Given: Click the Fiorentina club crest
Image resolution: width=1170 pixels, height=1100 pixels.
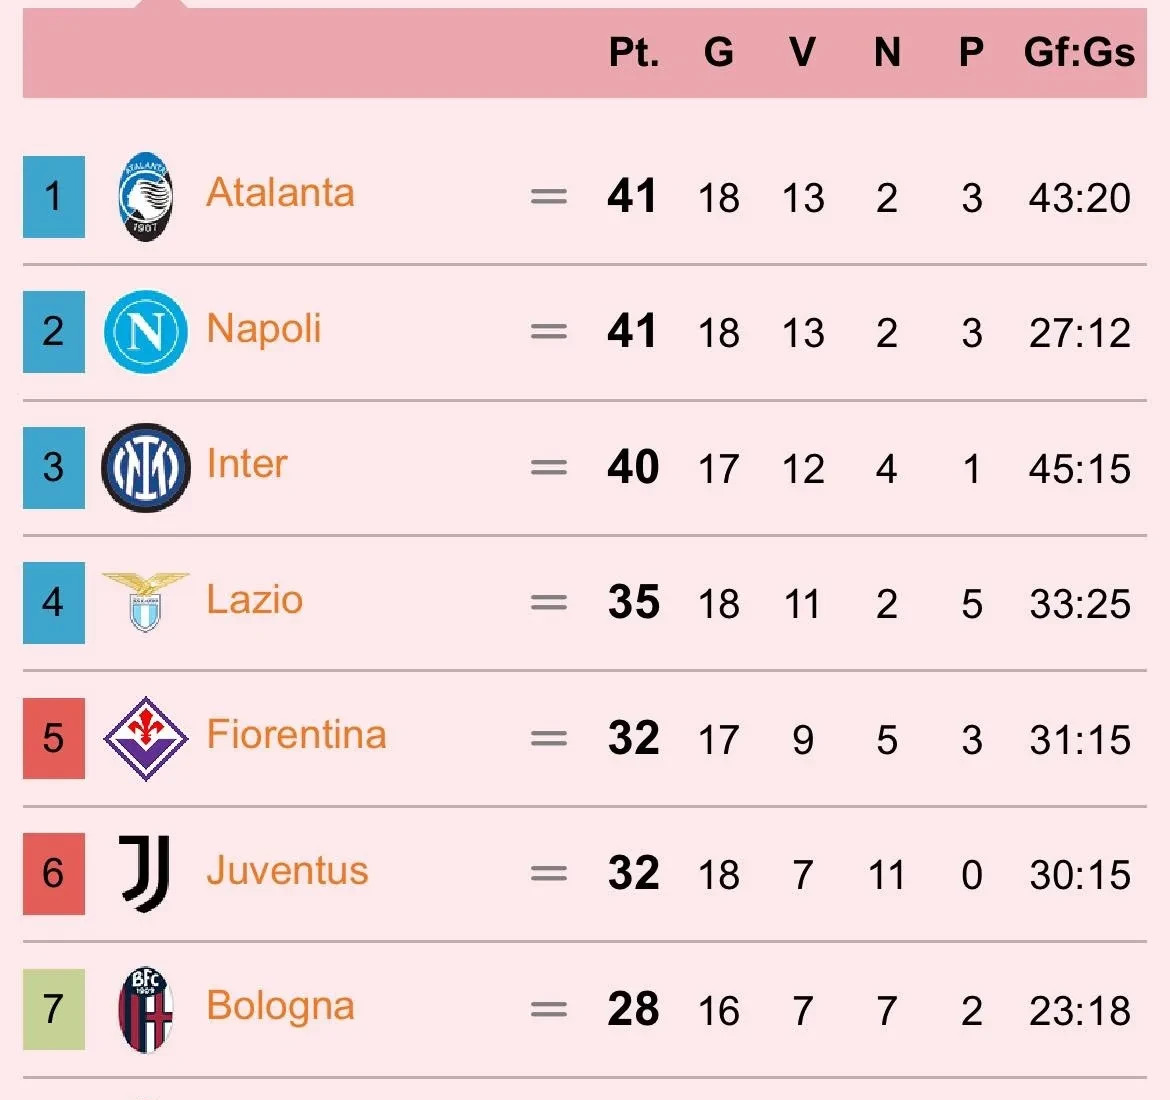Looking at the screenshot, I should [146, 738].
